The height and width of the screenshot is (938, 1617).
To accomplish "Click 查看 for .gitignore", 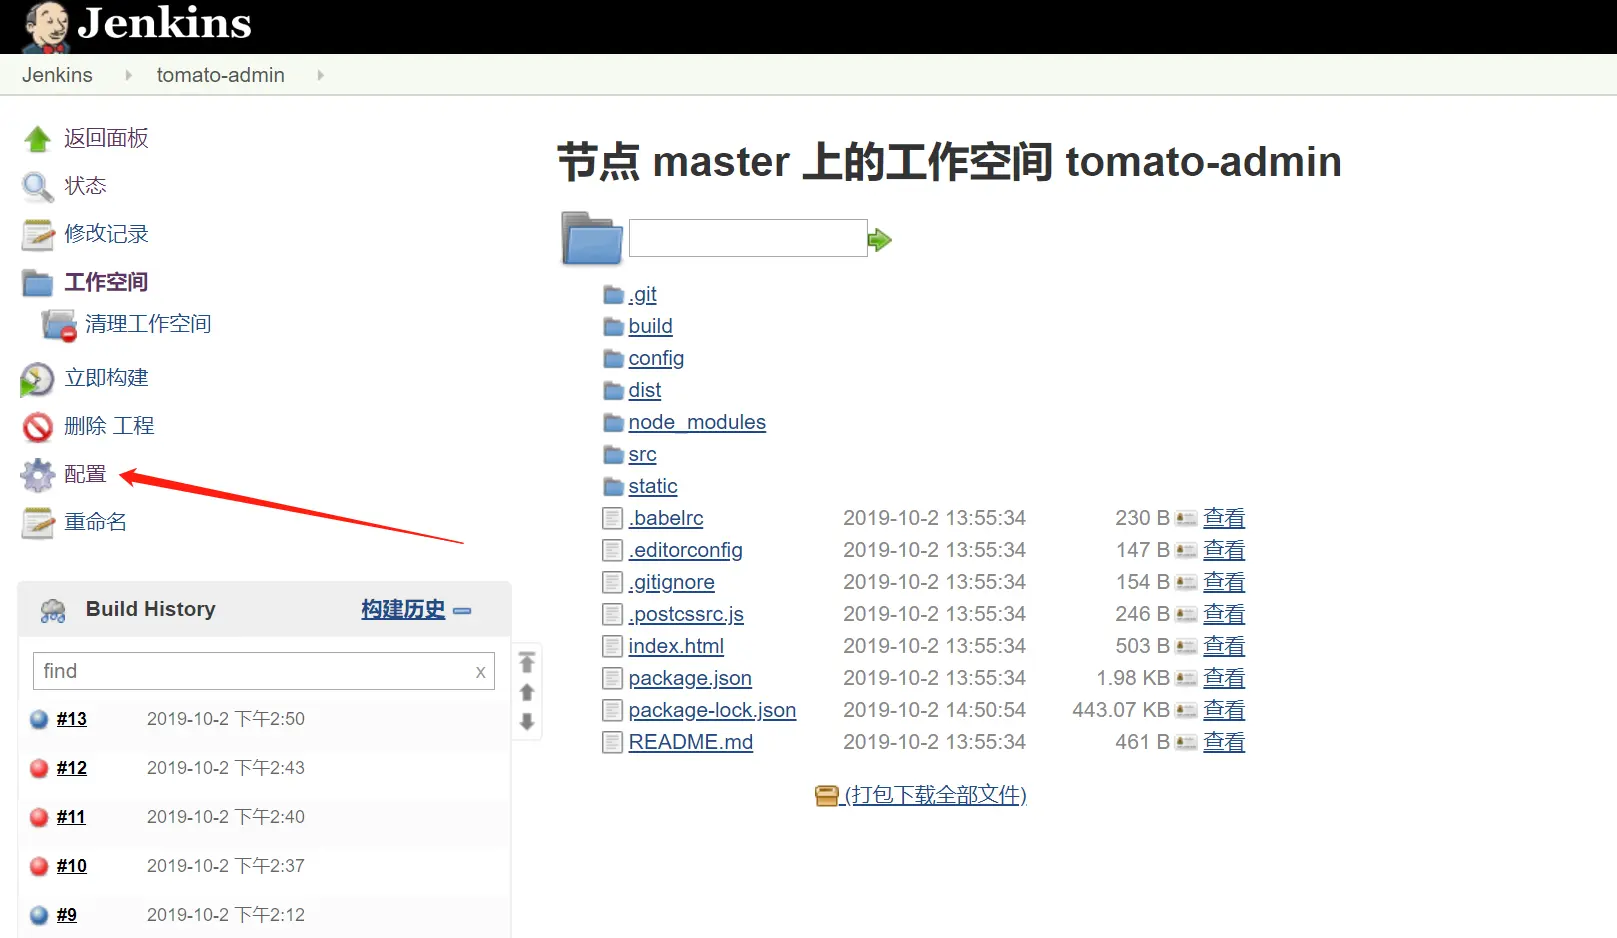I will coord(1224,583).
